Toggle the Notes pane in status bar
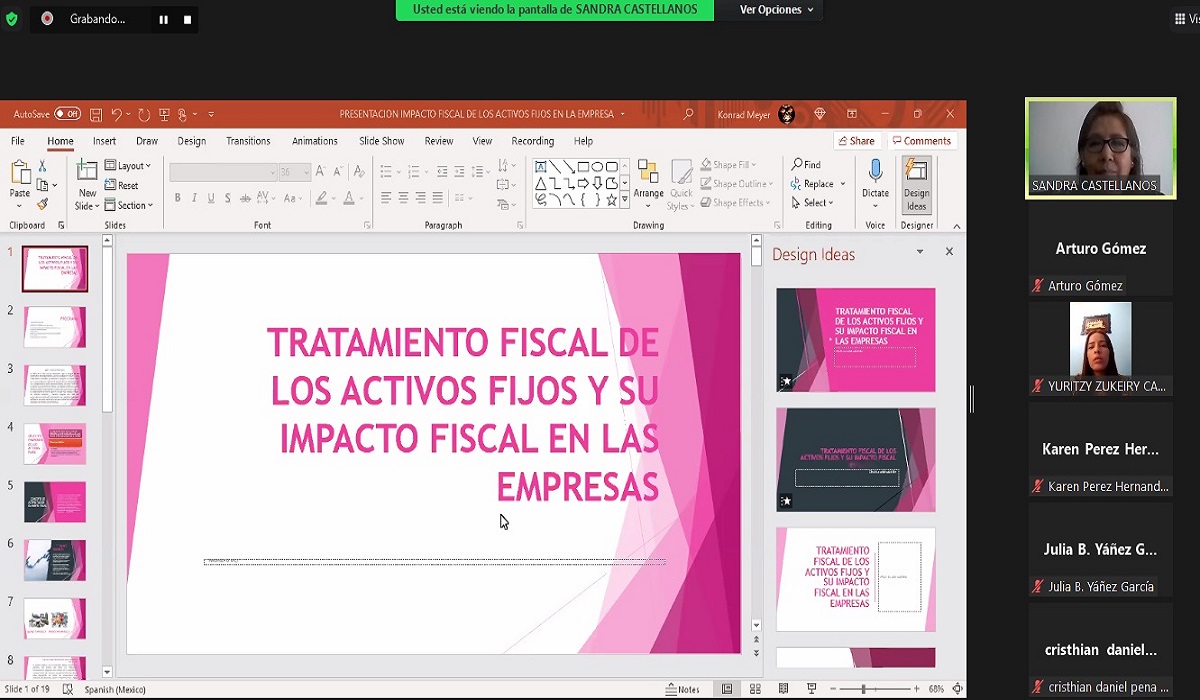The image size is (1200, 700). (682, 689)
